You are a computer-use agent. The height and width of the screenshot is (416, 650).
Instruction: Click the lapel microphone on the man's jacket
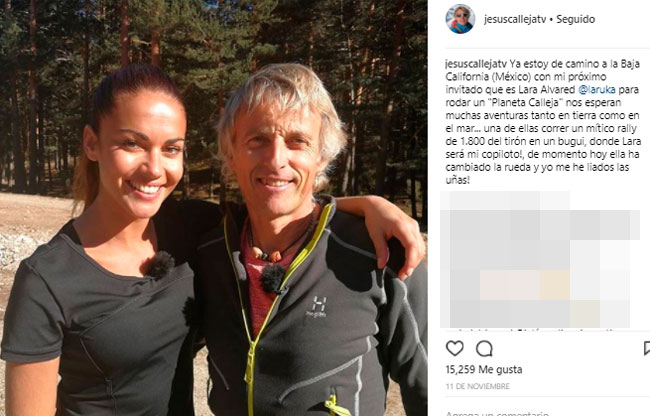click(x=273, y=279)
